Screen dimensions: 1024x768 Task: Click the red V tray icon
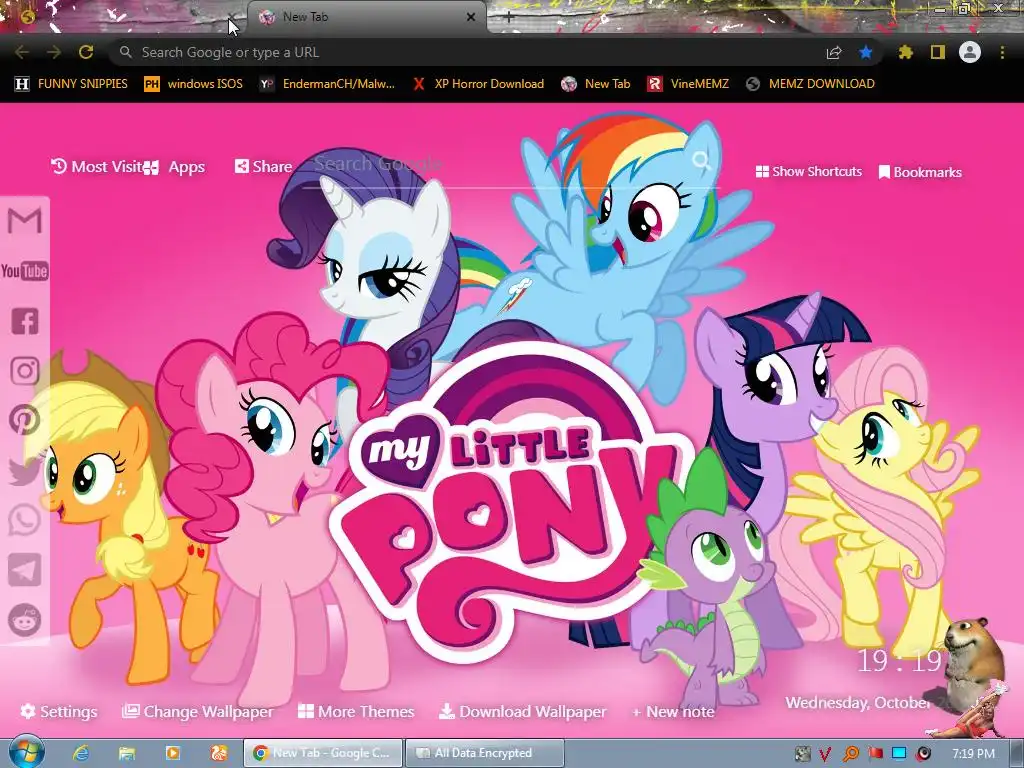(825, 754)
